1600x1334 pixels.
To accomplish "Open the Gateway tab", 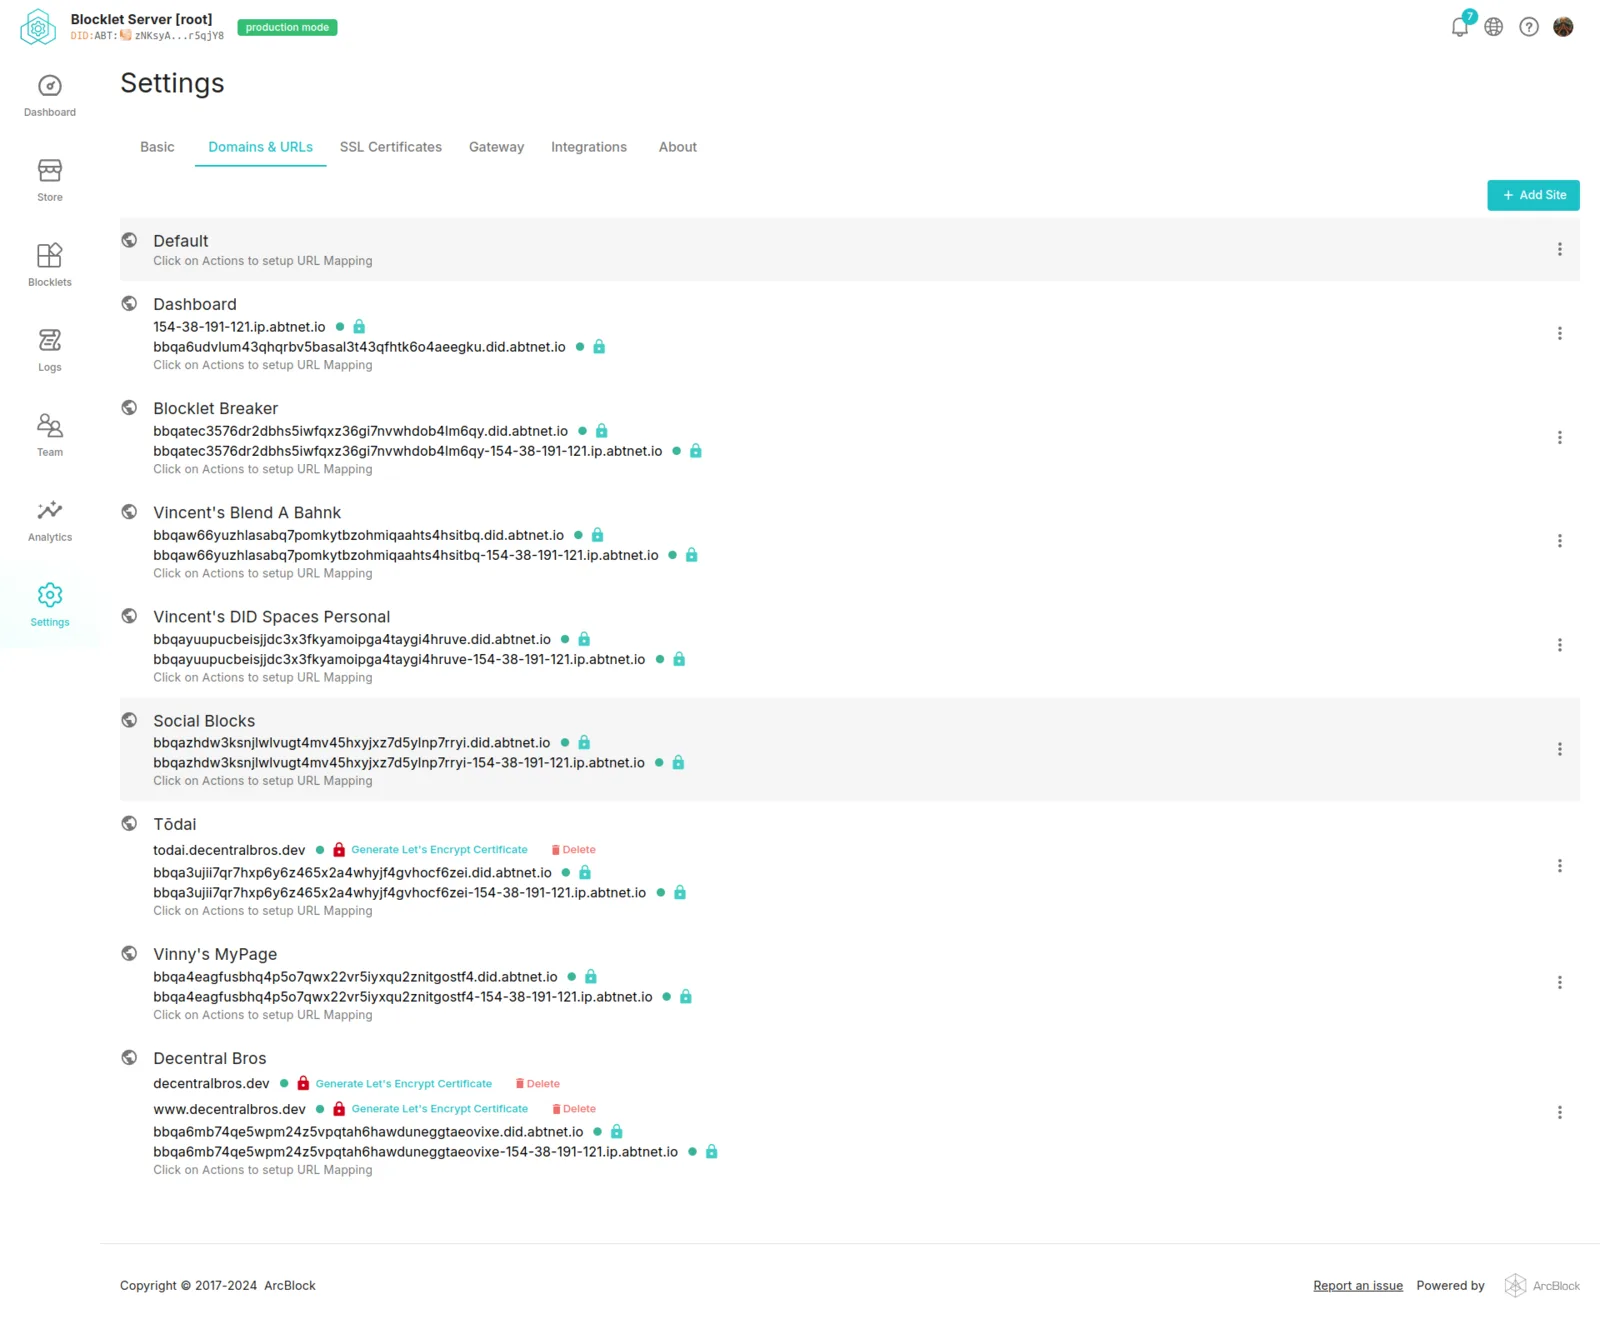I will [497, 147].
